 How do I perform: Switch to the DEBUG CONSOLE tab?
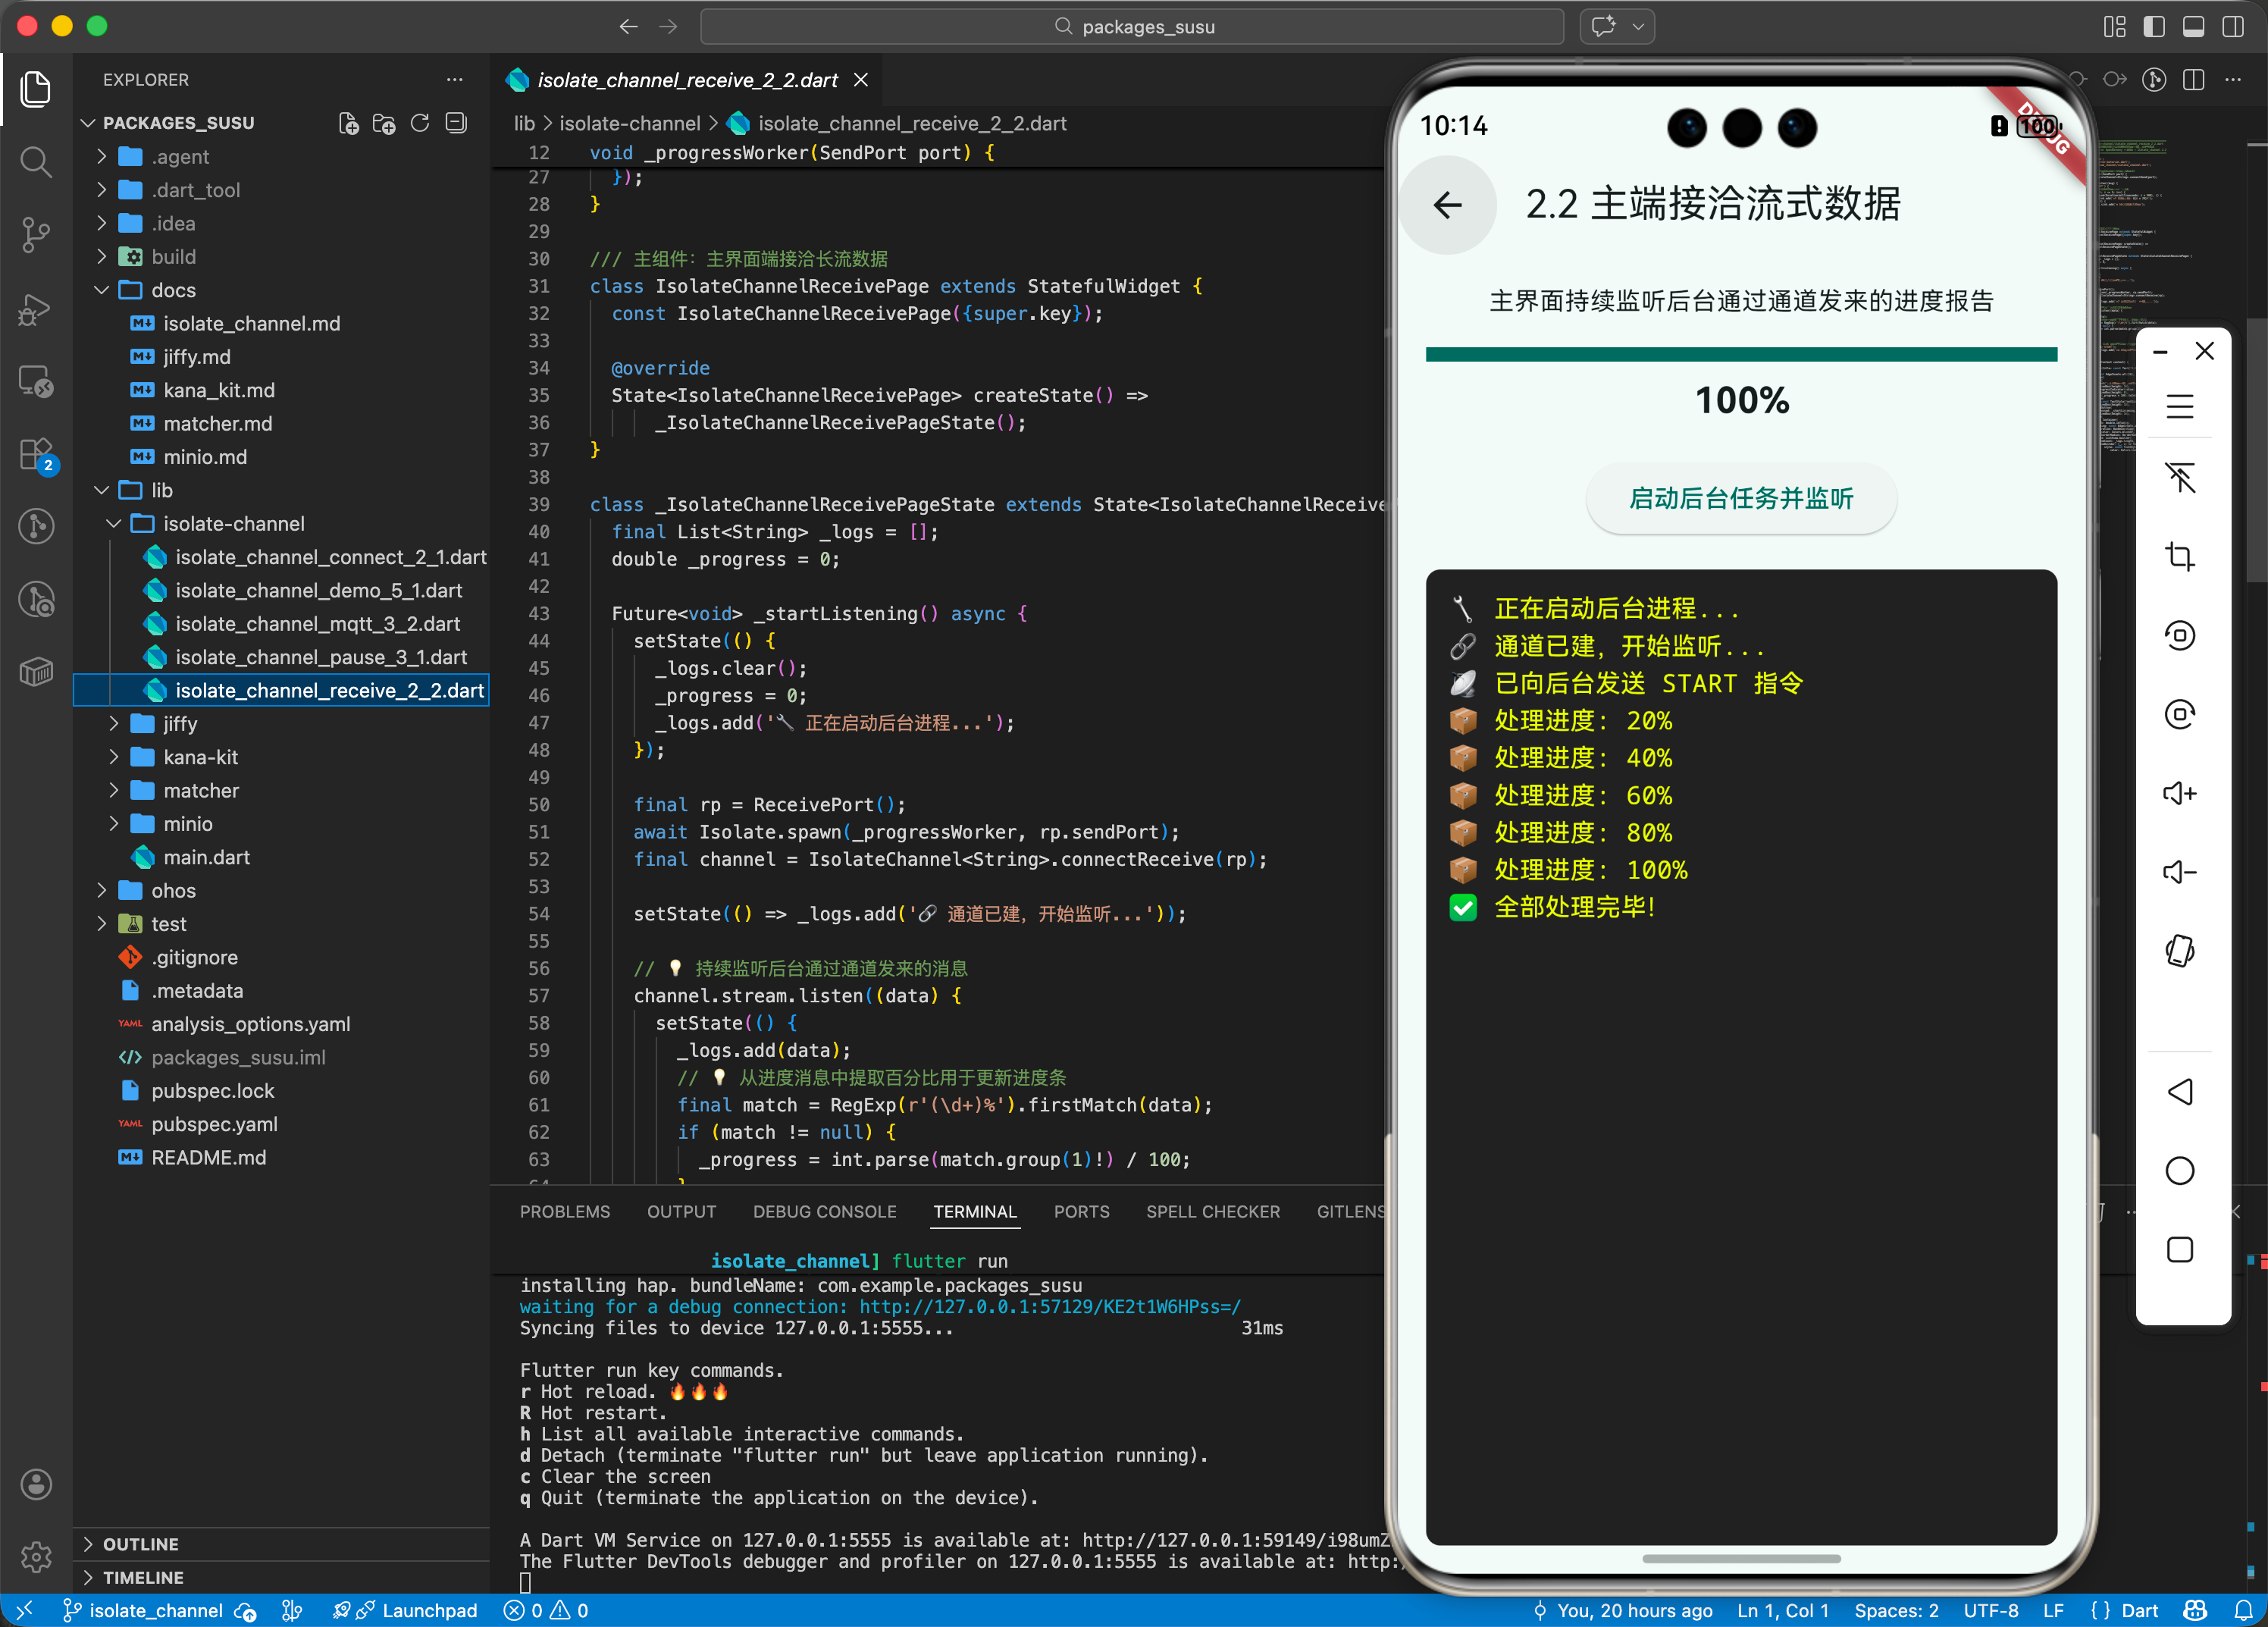point(824,1211)
